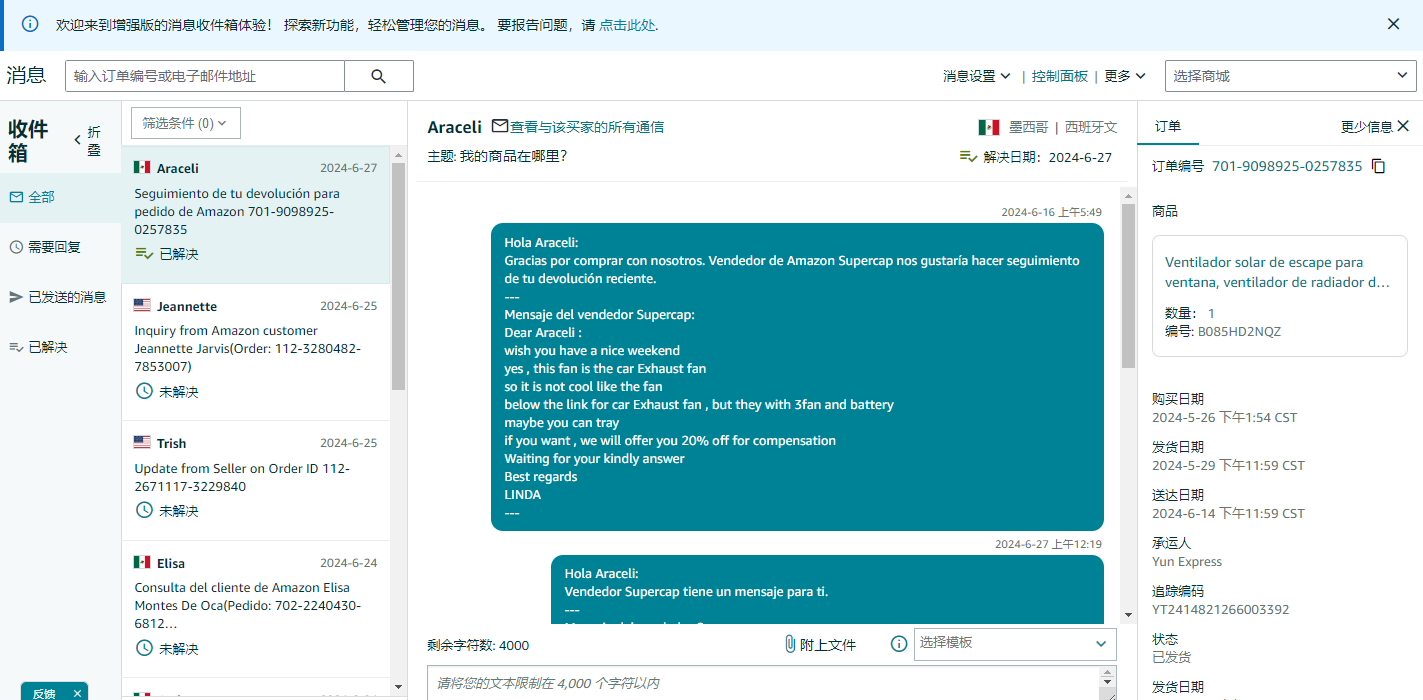Click the order number search field
This screenshot has height=700, width=1423.
click(x=205, y=76)
